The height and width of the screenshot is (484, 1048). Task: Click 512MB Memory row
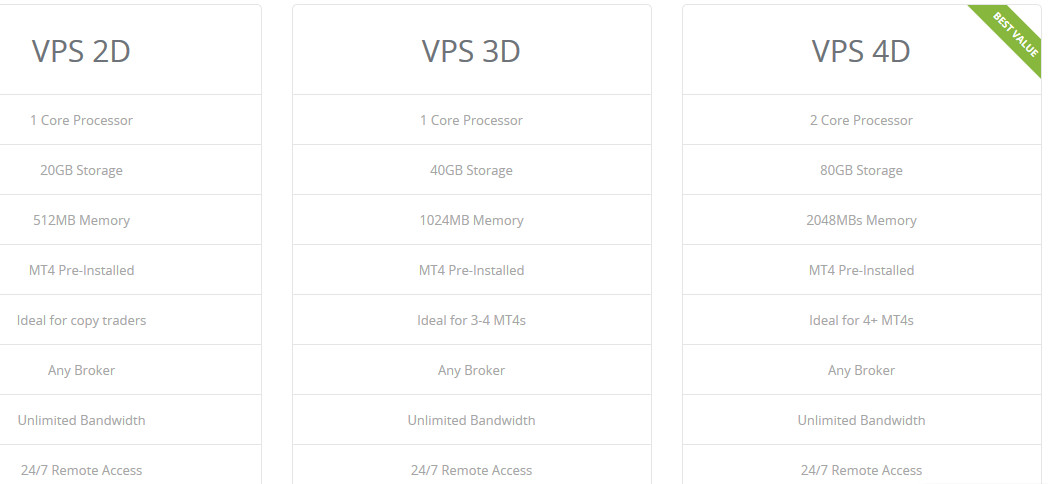pyautogui.click(x=130, y=220)
